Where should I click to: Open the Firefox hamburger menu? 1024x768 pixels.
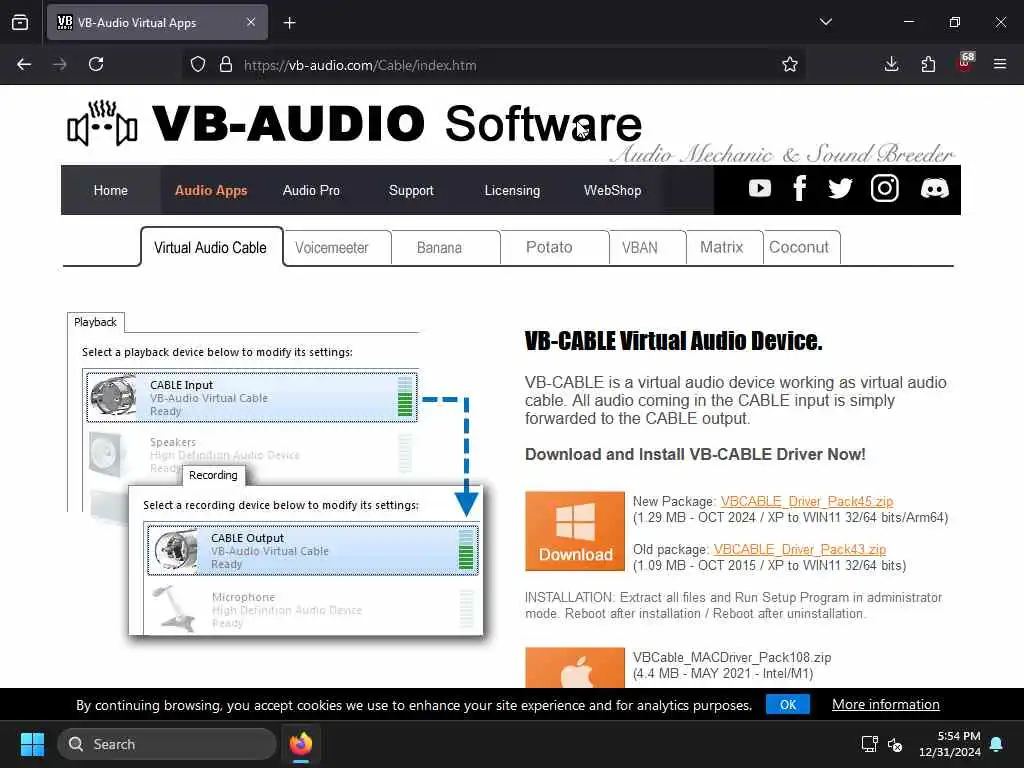(x=1000, y=64)
